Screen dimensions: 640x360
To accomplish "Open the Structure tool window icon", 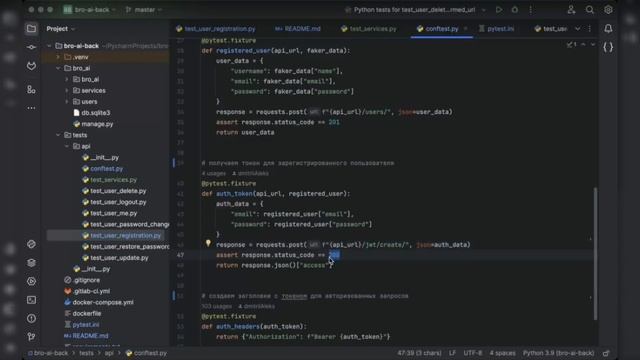I will tap(31, 89).
